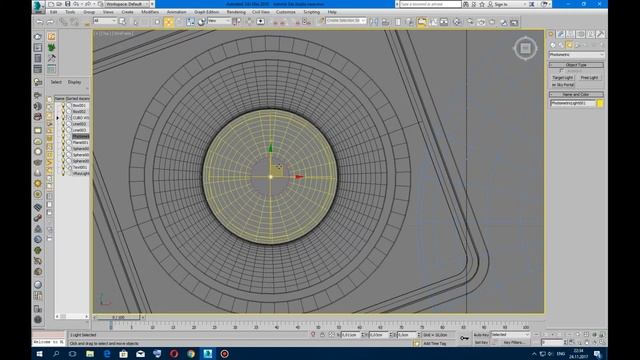The width and height of the screenshot is (640, 360).
Task: Open the Edit menu
Action: point(53,12)
